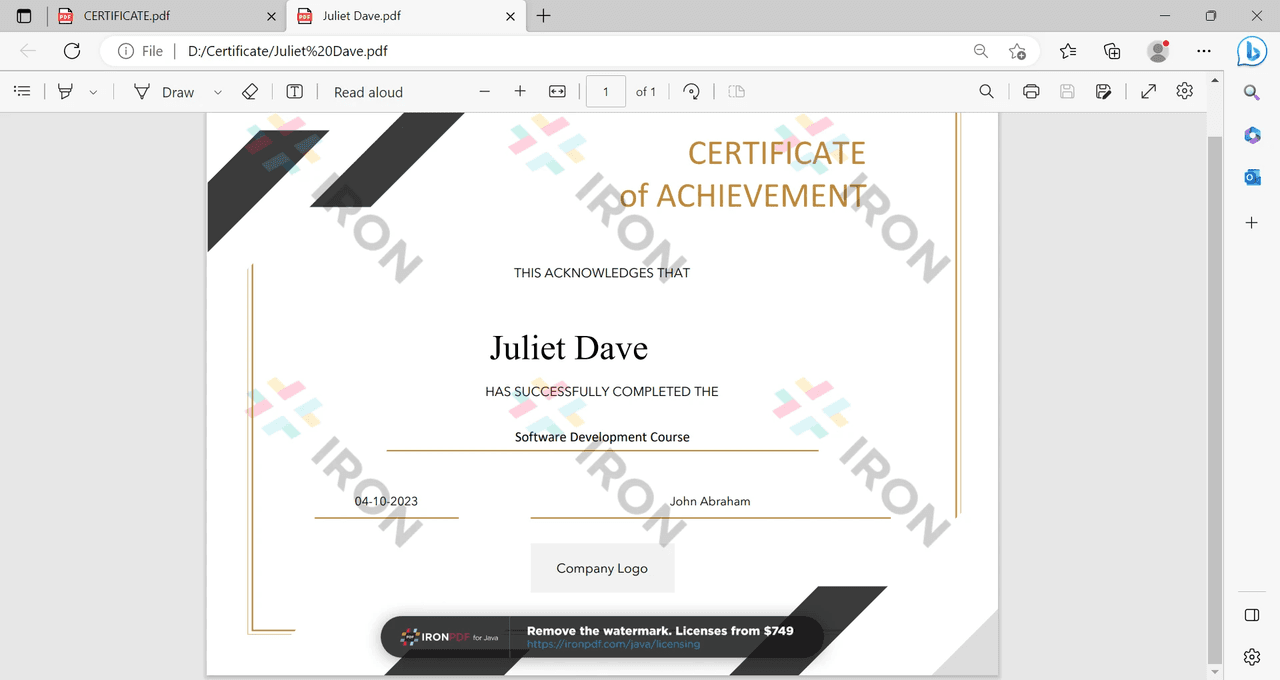Zoom out with the minus icon
1280x680 pixels.
click(485, 91)
